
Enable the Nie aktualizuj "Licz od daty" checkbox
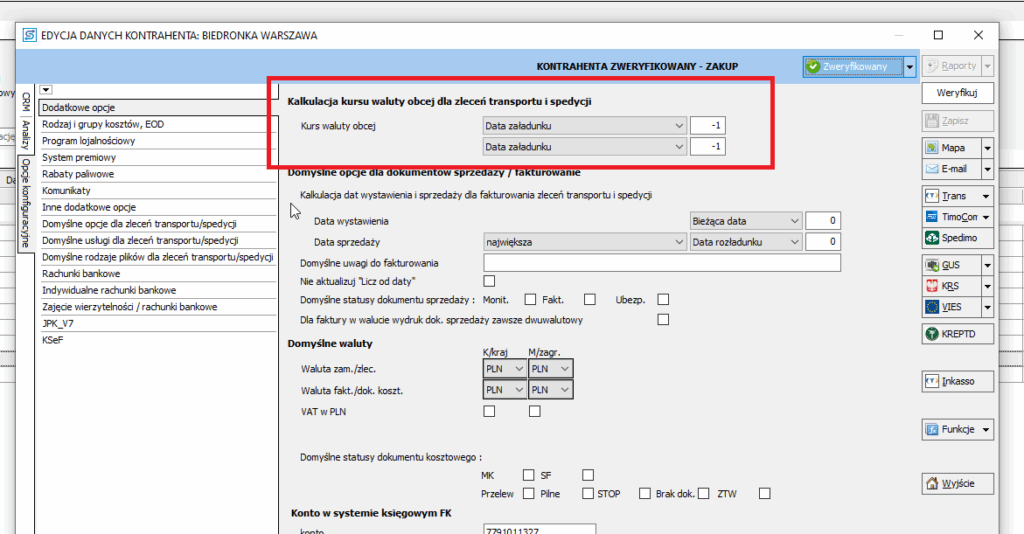pyautogui.click(x=490, y=281)
